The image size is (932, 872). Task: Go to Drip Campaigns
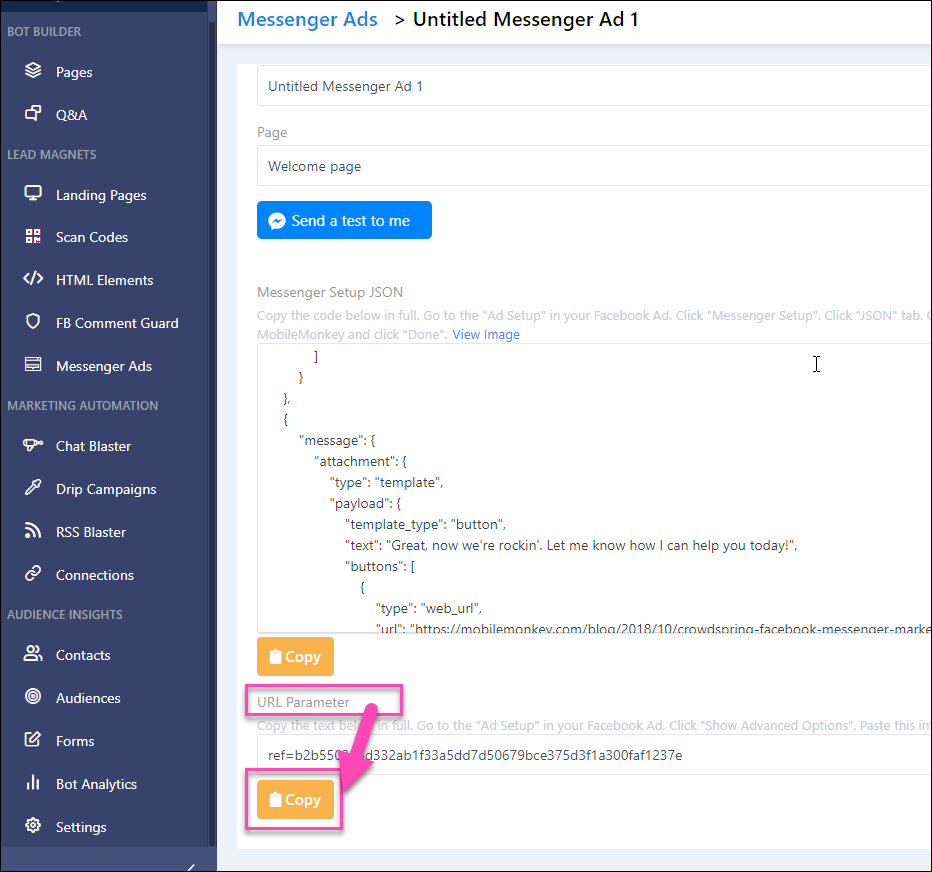click(106, 489)
